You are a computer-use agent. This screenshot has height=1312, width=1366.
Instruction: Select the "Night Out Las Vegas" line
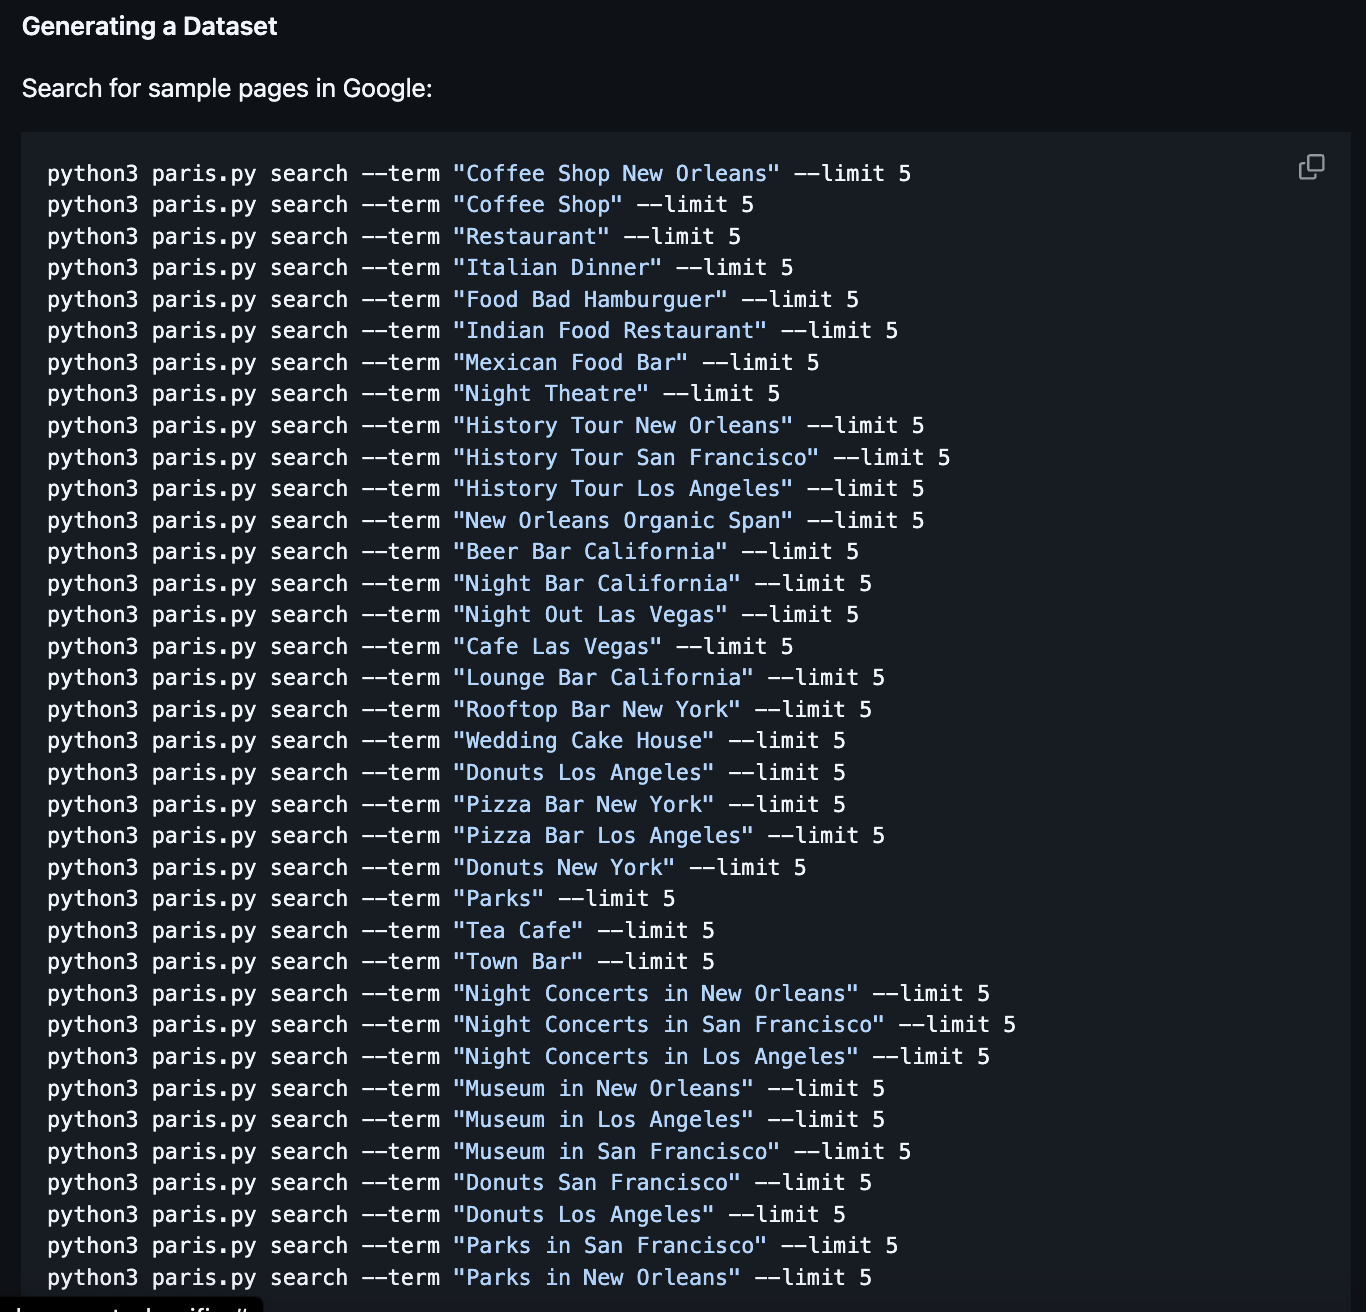452,614
